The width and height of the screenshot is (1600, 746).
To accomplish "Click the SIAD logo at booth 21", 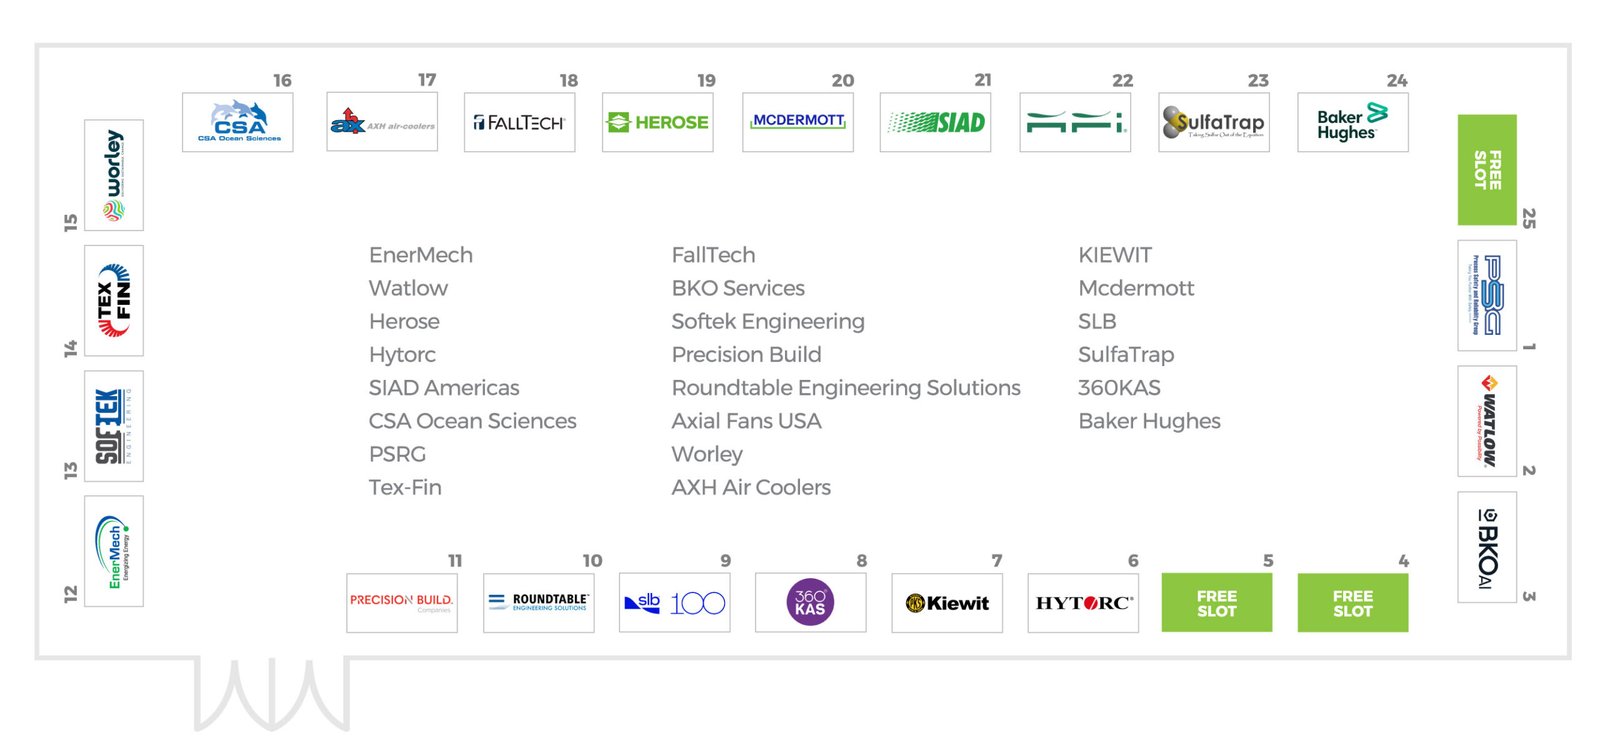I will (935, 122).
